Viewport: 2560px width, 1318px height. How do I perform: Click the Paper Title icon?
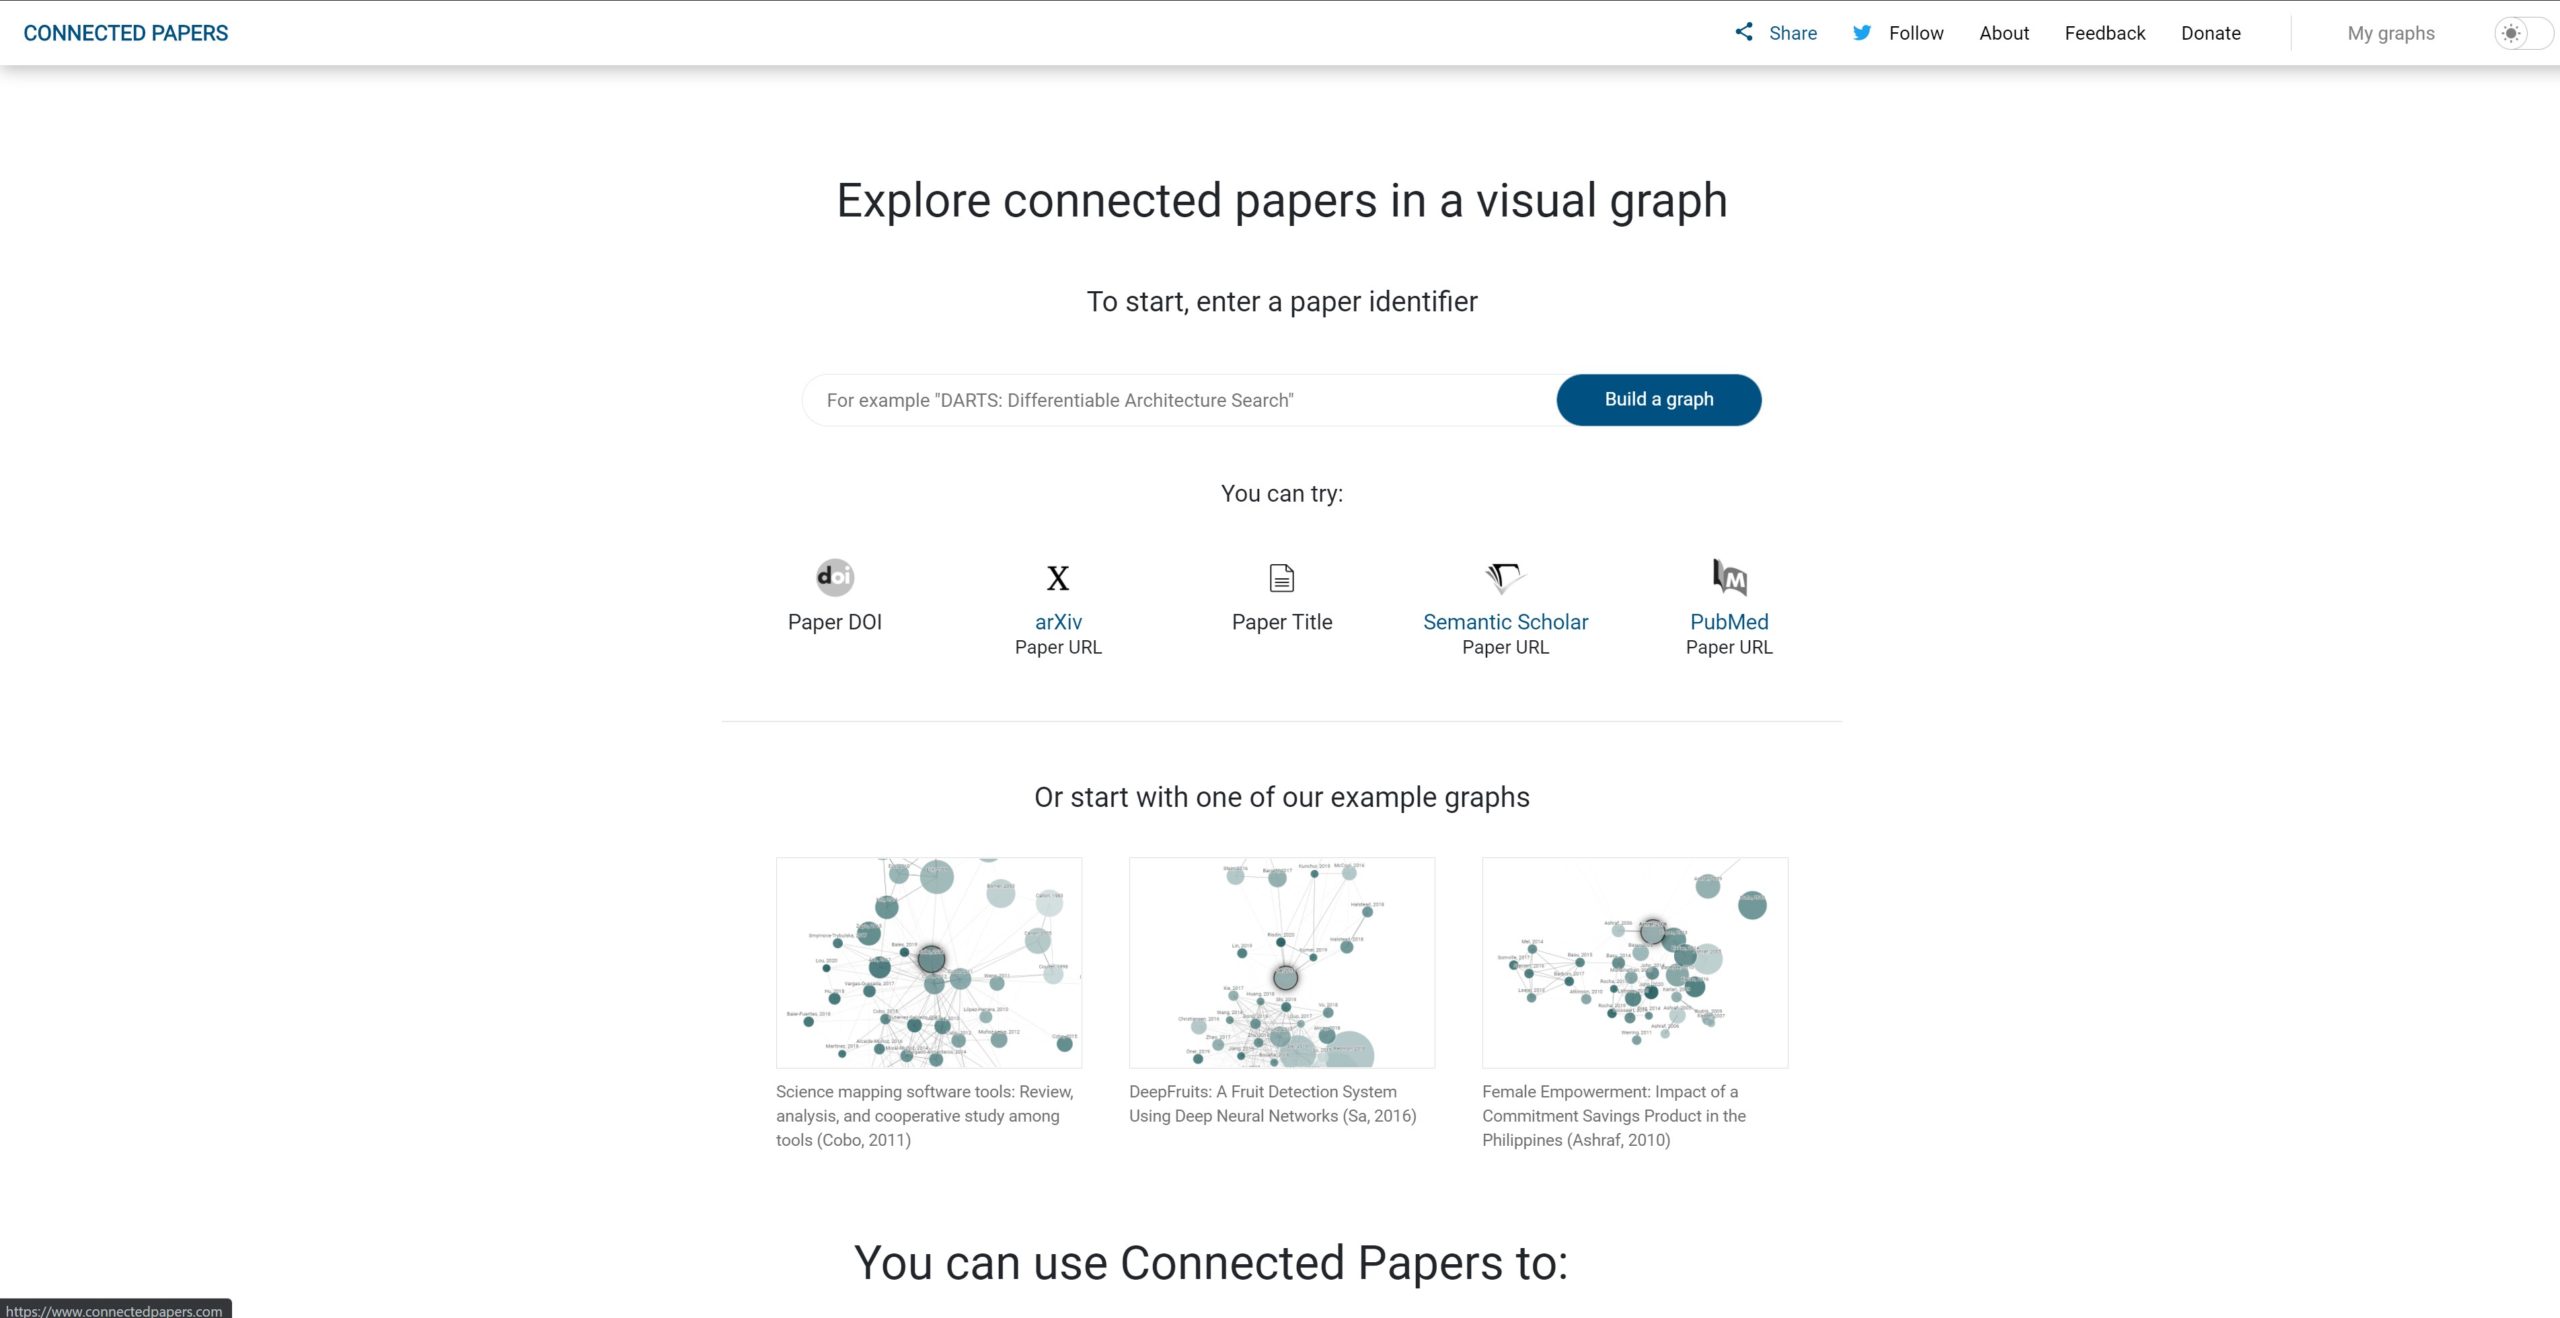(1283, 578)
